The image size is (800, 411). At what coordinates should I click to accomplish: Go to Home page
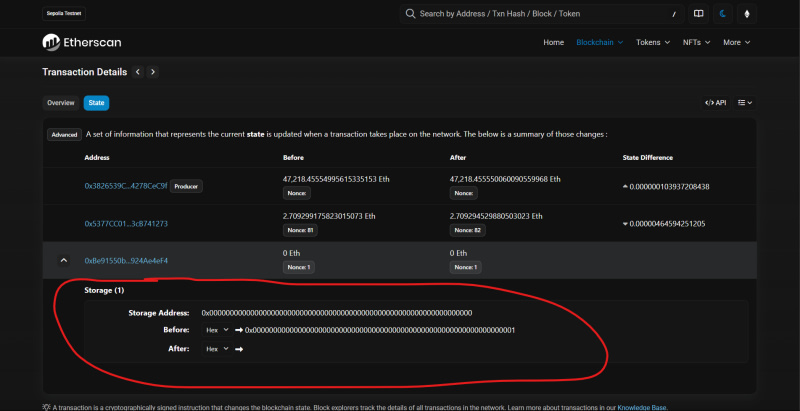[x=554, y=42]
